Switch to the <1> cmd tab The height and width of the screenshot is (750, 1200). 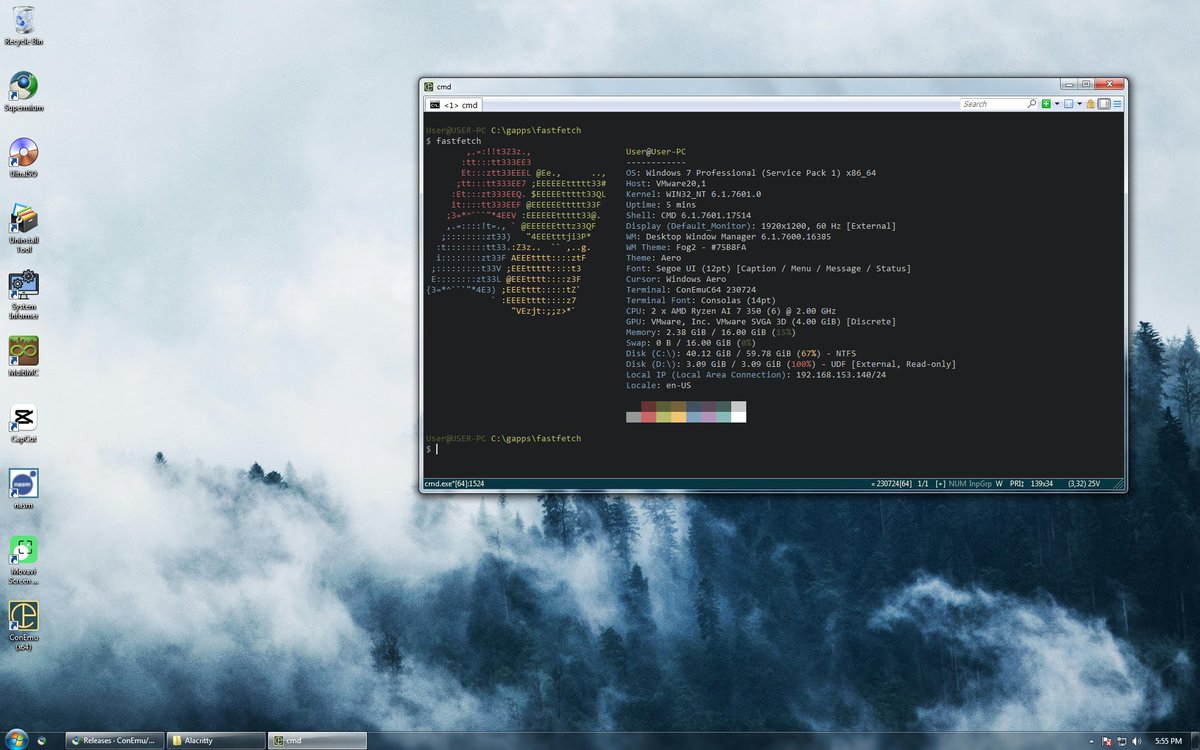pos(453,104)
